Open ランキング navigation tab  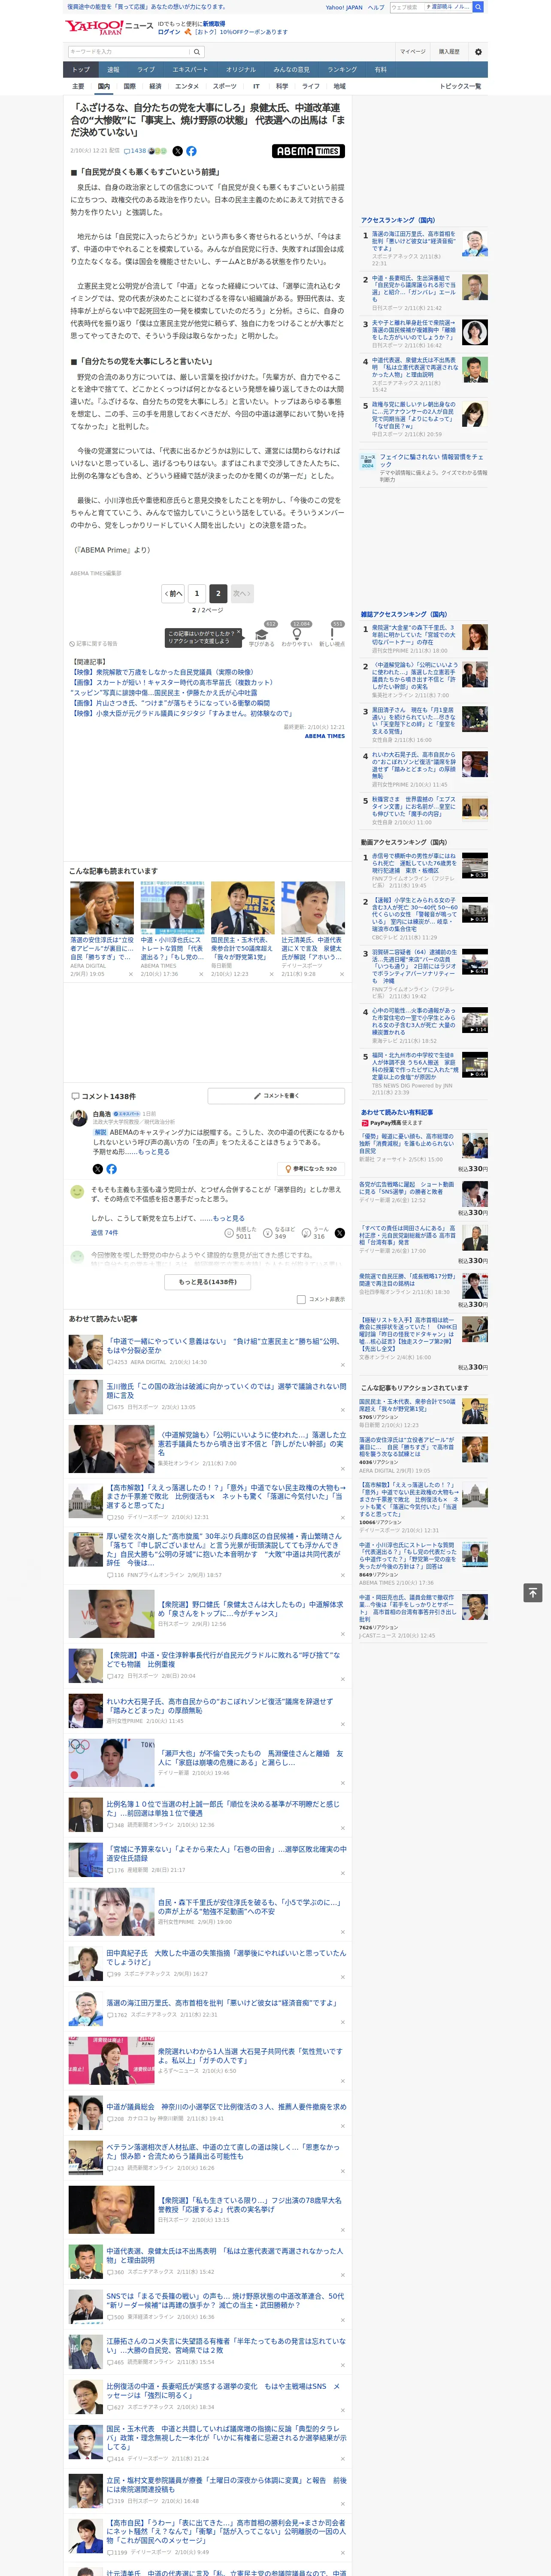coord(342,70)
